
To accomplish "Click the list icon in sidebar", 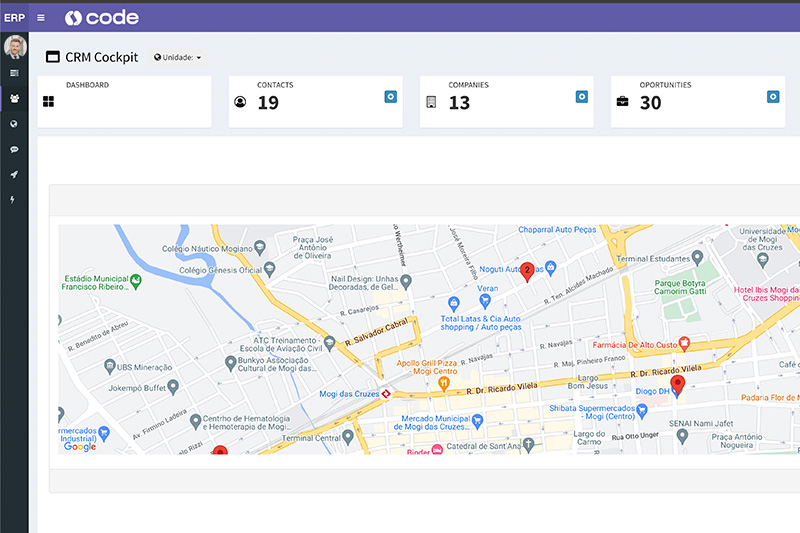I will pyautogui.click(x=14, y=73).
